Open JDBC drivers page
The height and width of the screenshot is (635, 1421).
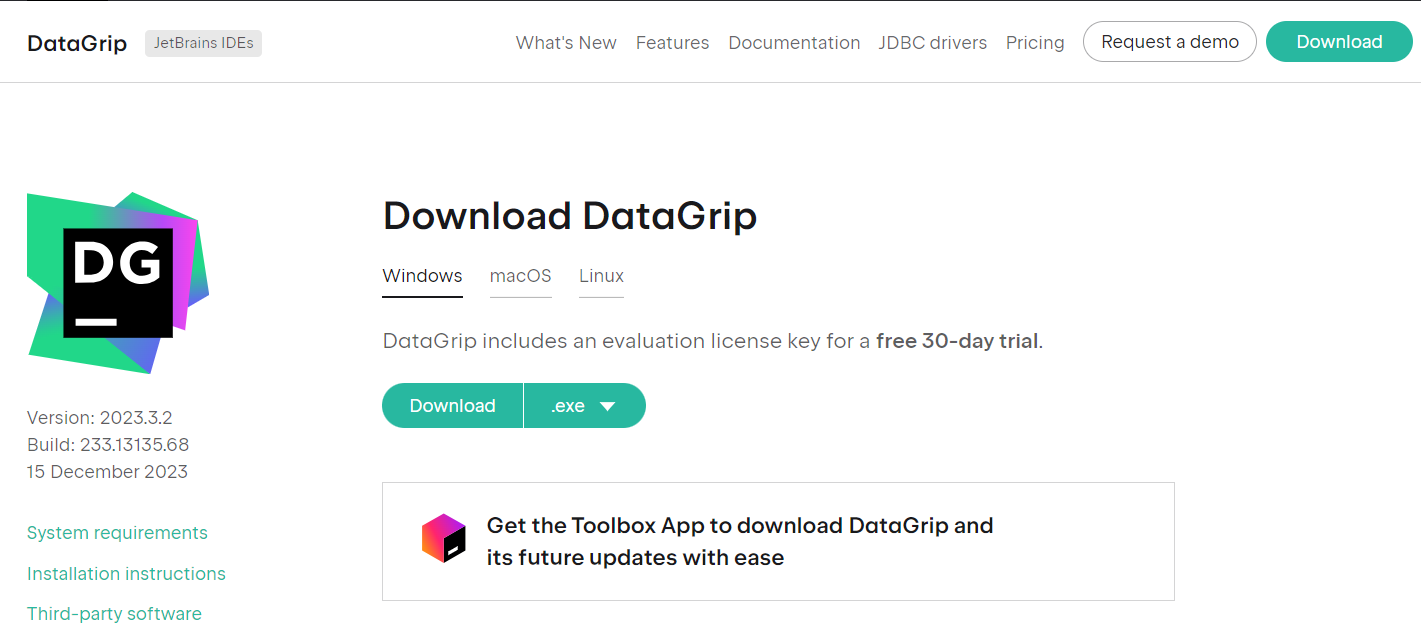pos(933,43)
